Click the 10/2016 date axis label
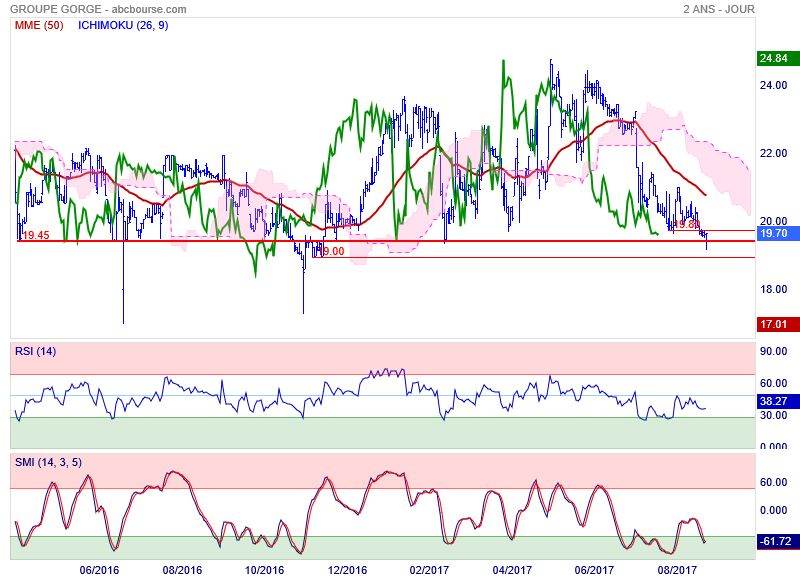Screen dimensions: 800x580 (264, 570)
